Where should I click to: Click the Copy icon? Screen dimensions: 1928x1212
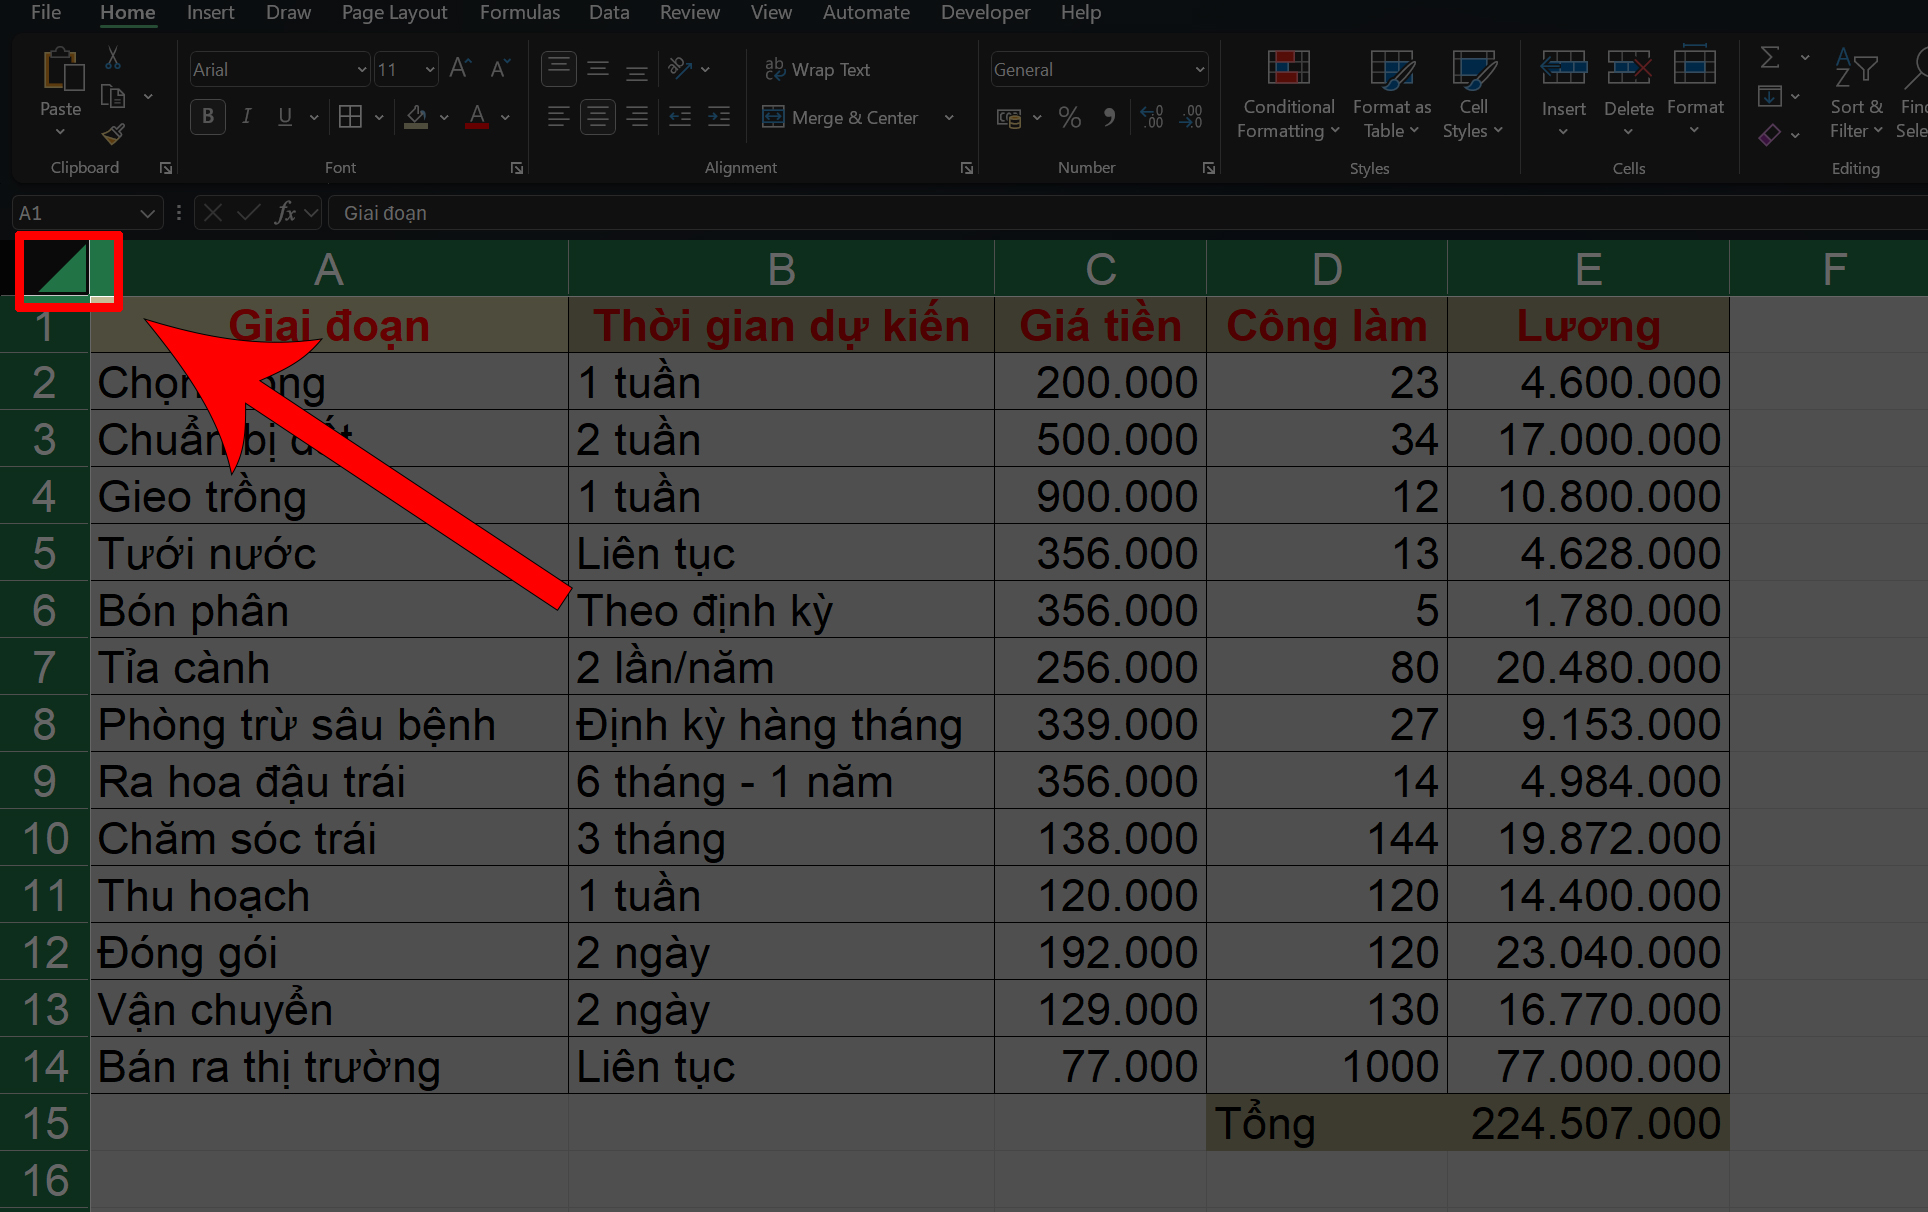tap(113, 96)
